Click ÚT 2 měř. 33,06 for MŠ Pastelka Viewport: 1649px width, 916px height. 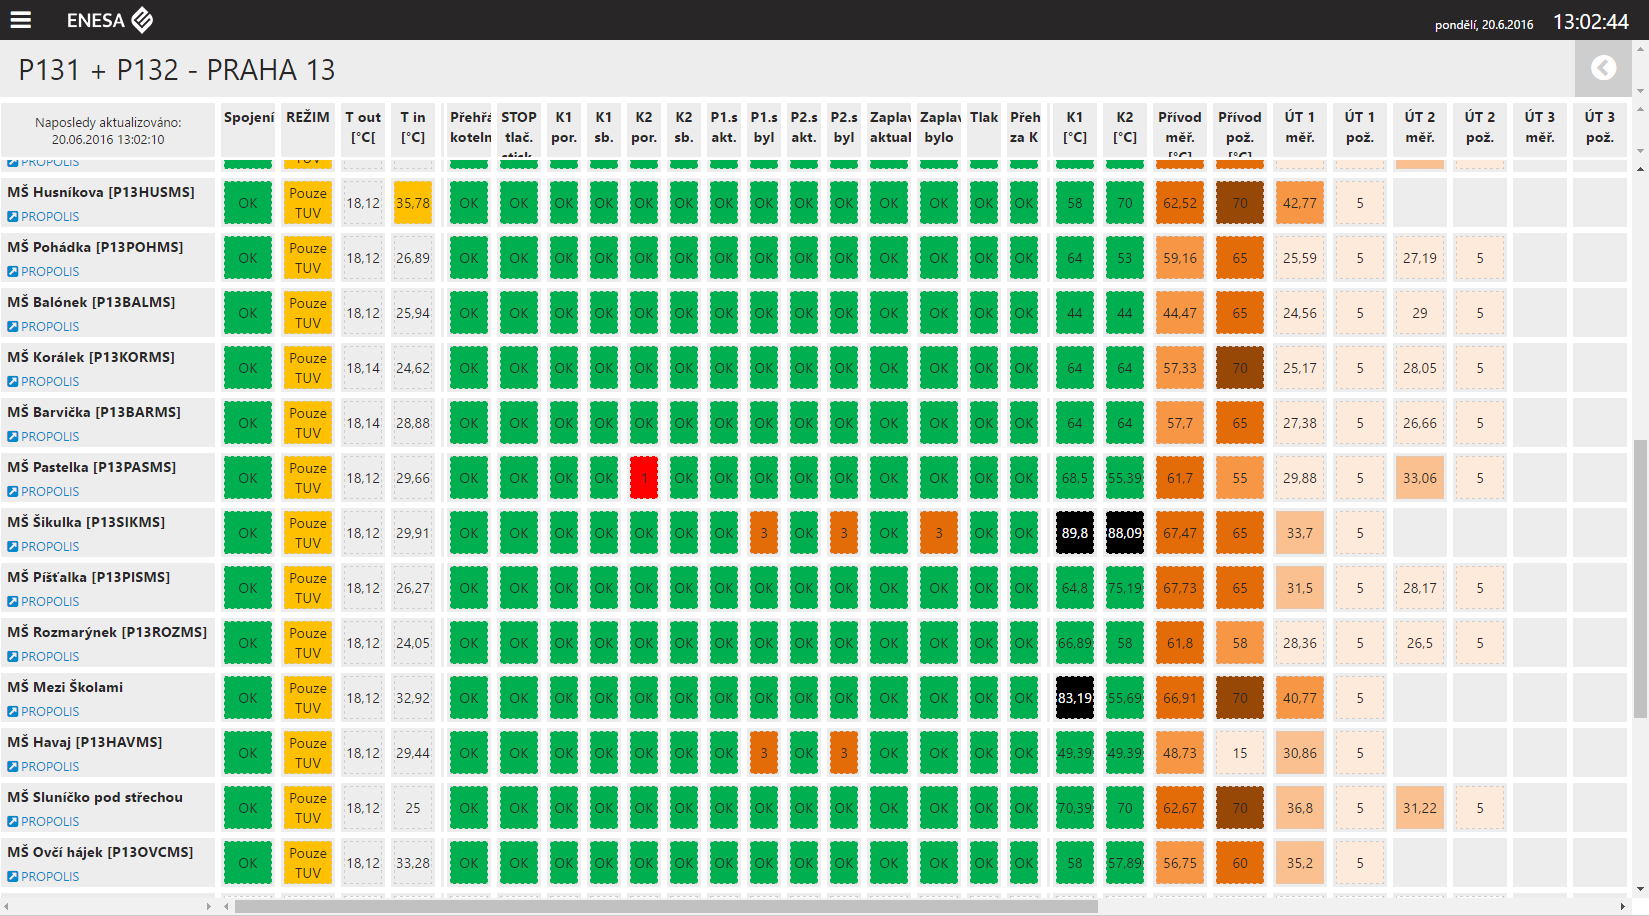(x=1420, y=478)
